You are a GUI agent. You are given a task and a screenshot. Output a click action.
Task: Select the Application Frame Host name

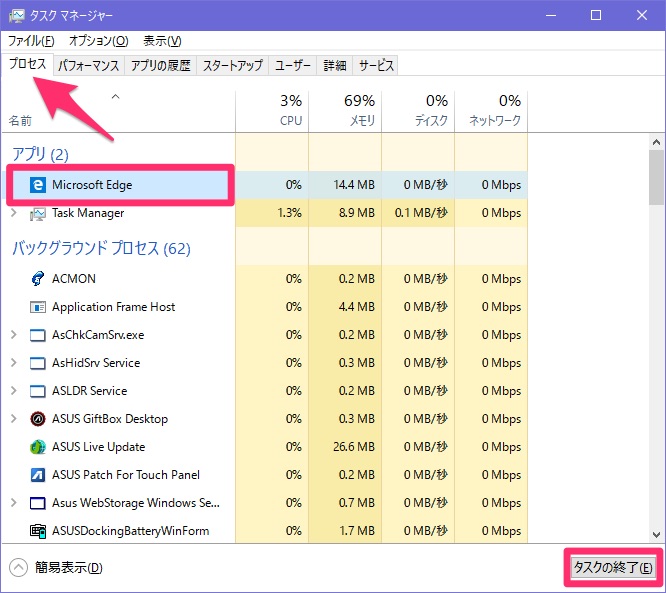coord(113,307)
